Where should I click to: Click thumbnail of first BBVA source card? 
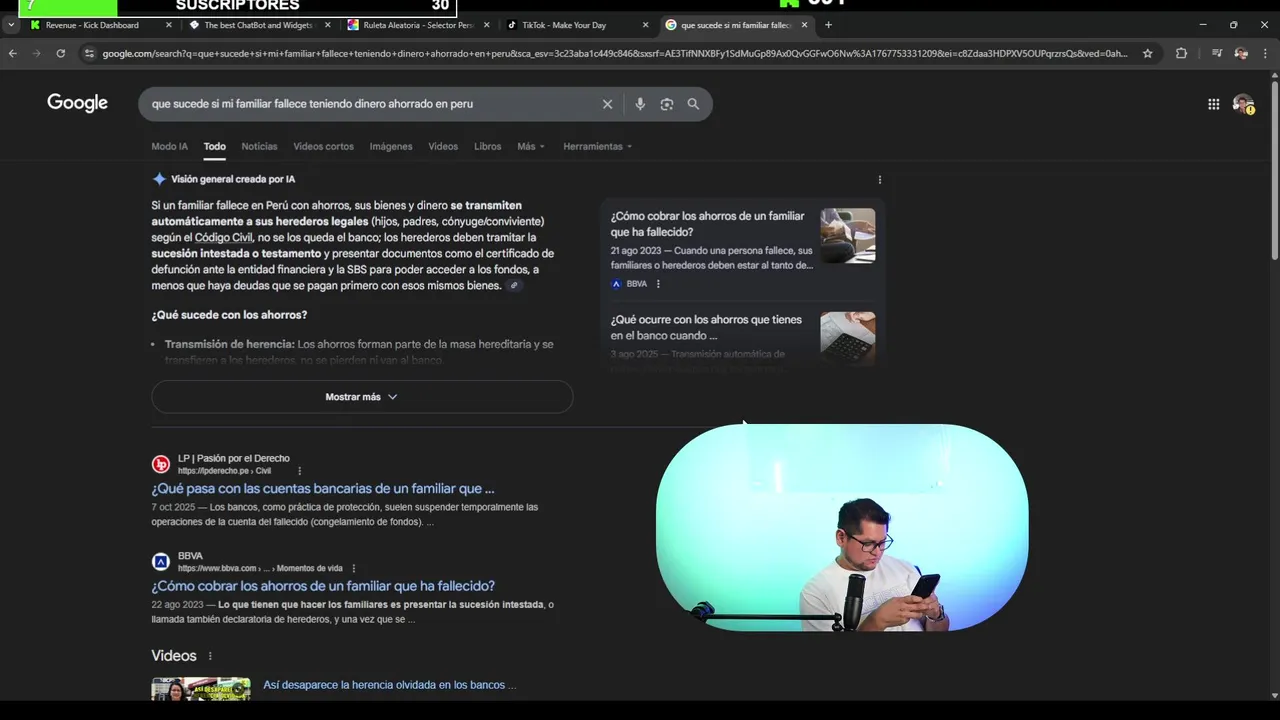pos(848,236)
